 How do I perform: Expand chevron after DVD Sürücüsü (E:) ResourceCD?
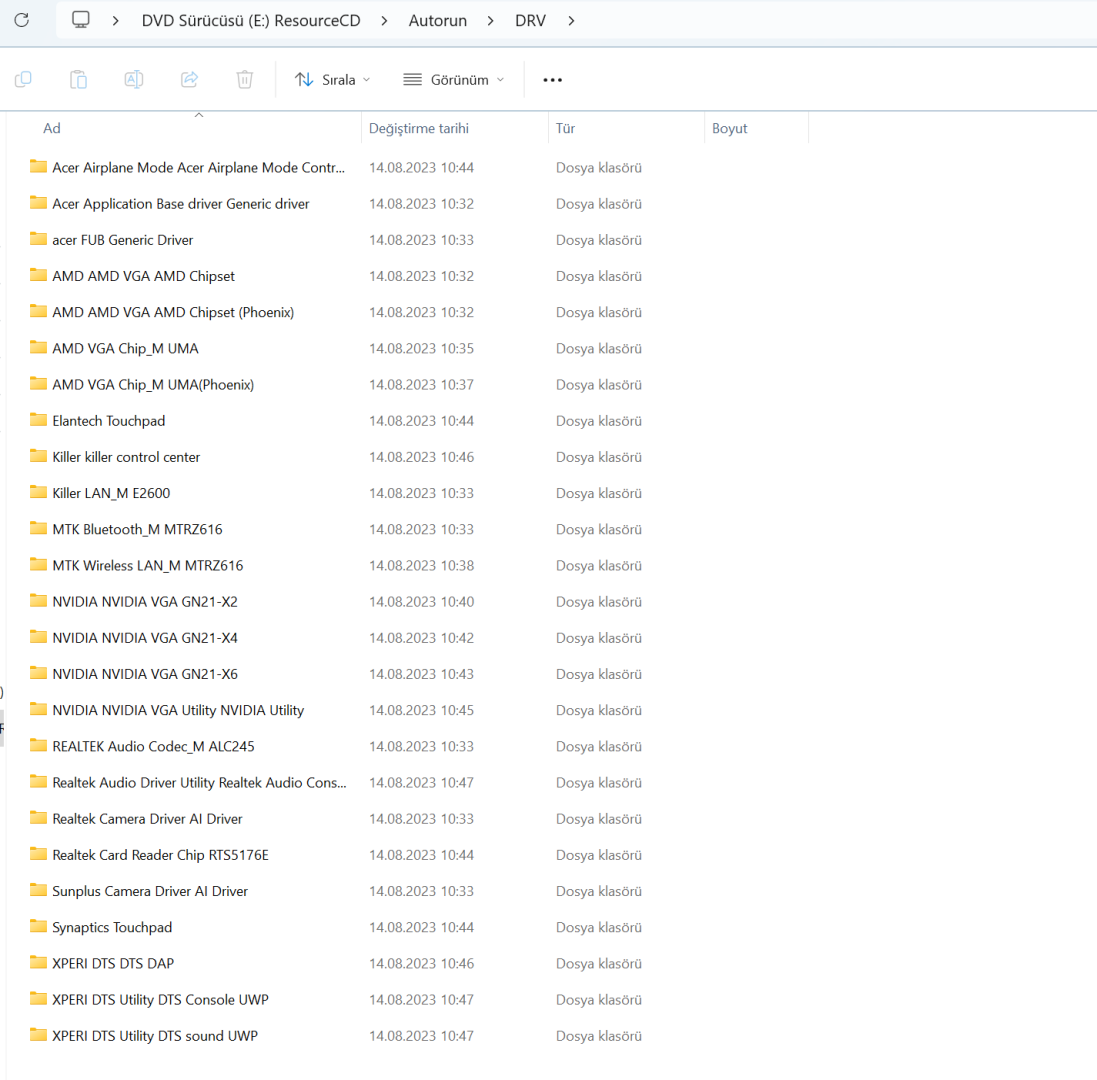point(384,21)
